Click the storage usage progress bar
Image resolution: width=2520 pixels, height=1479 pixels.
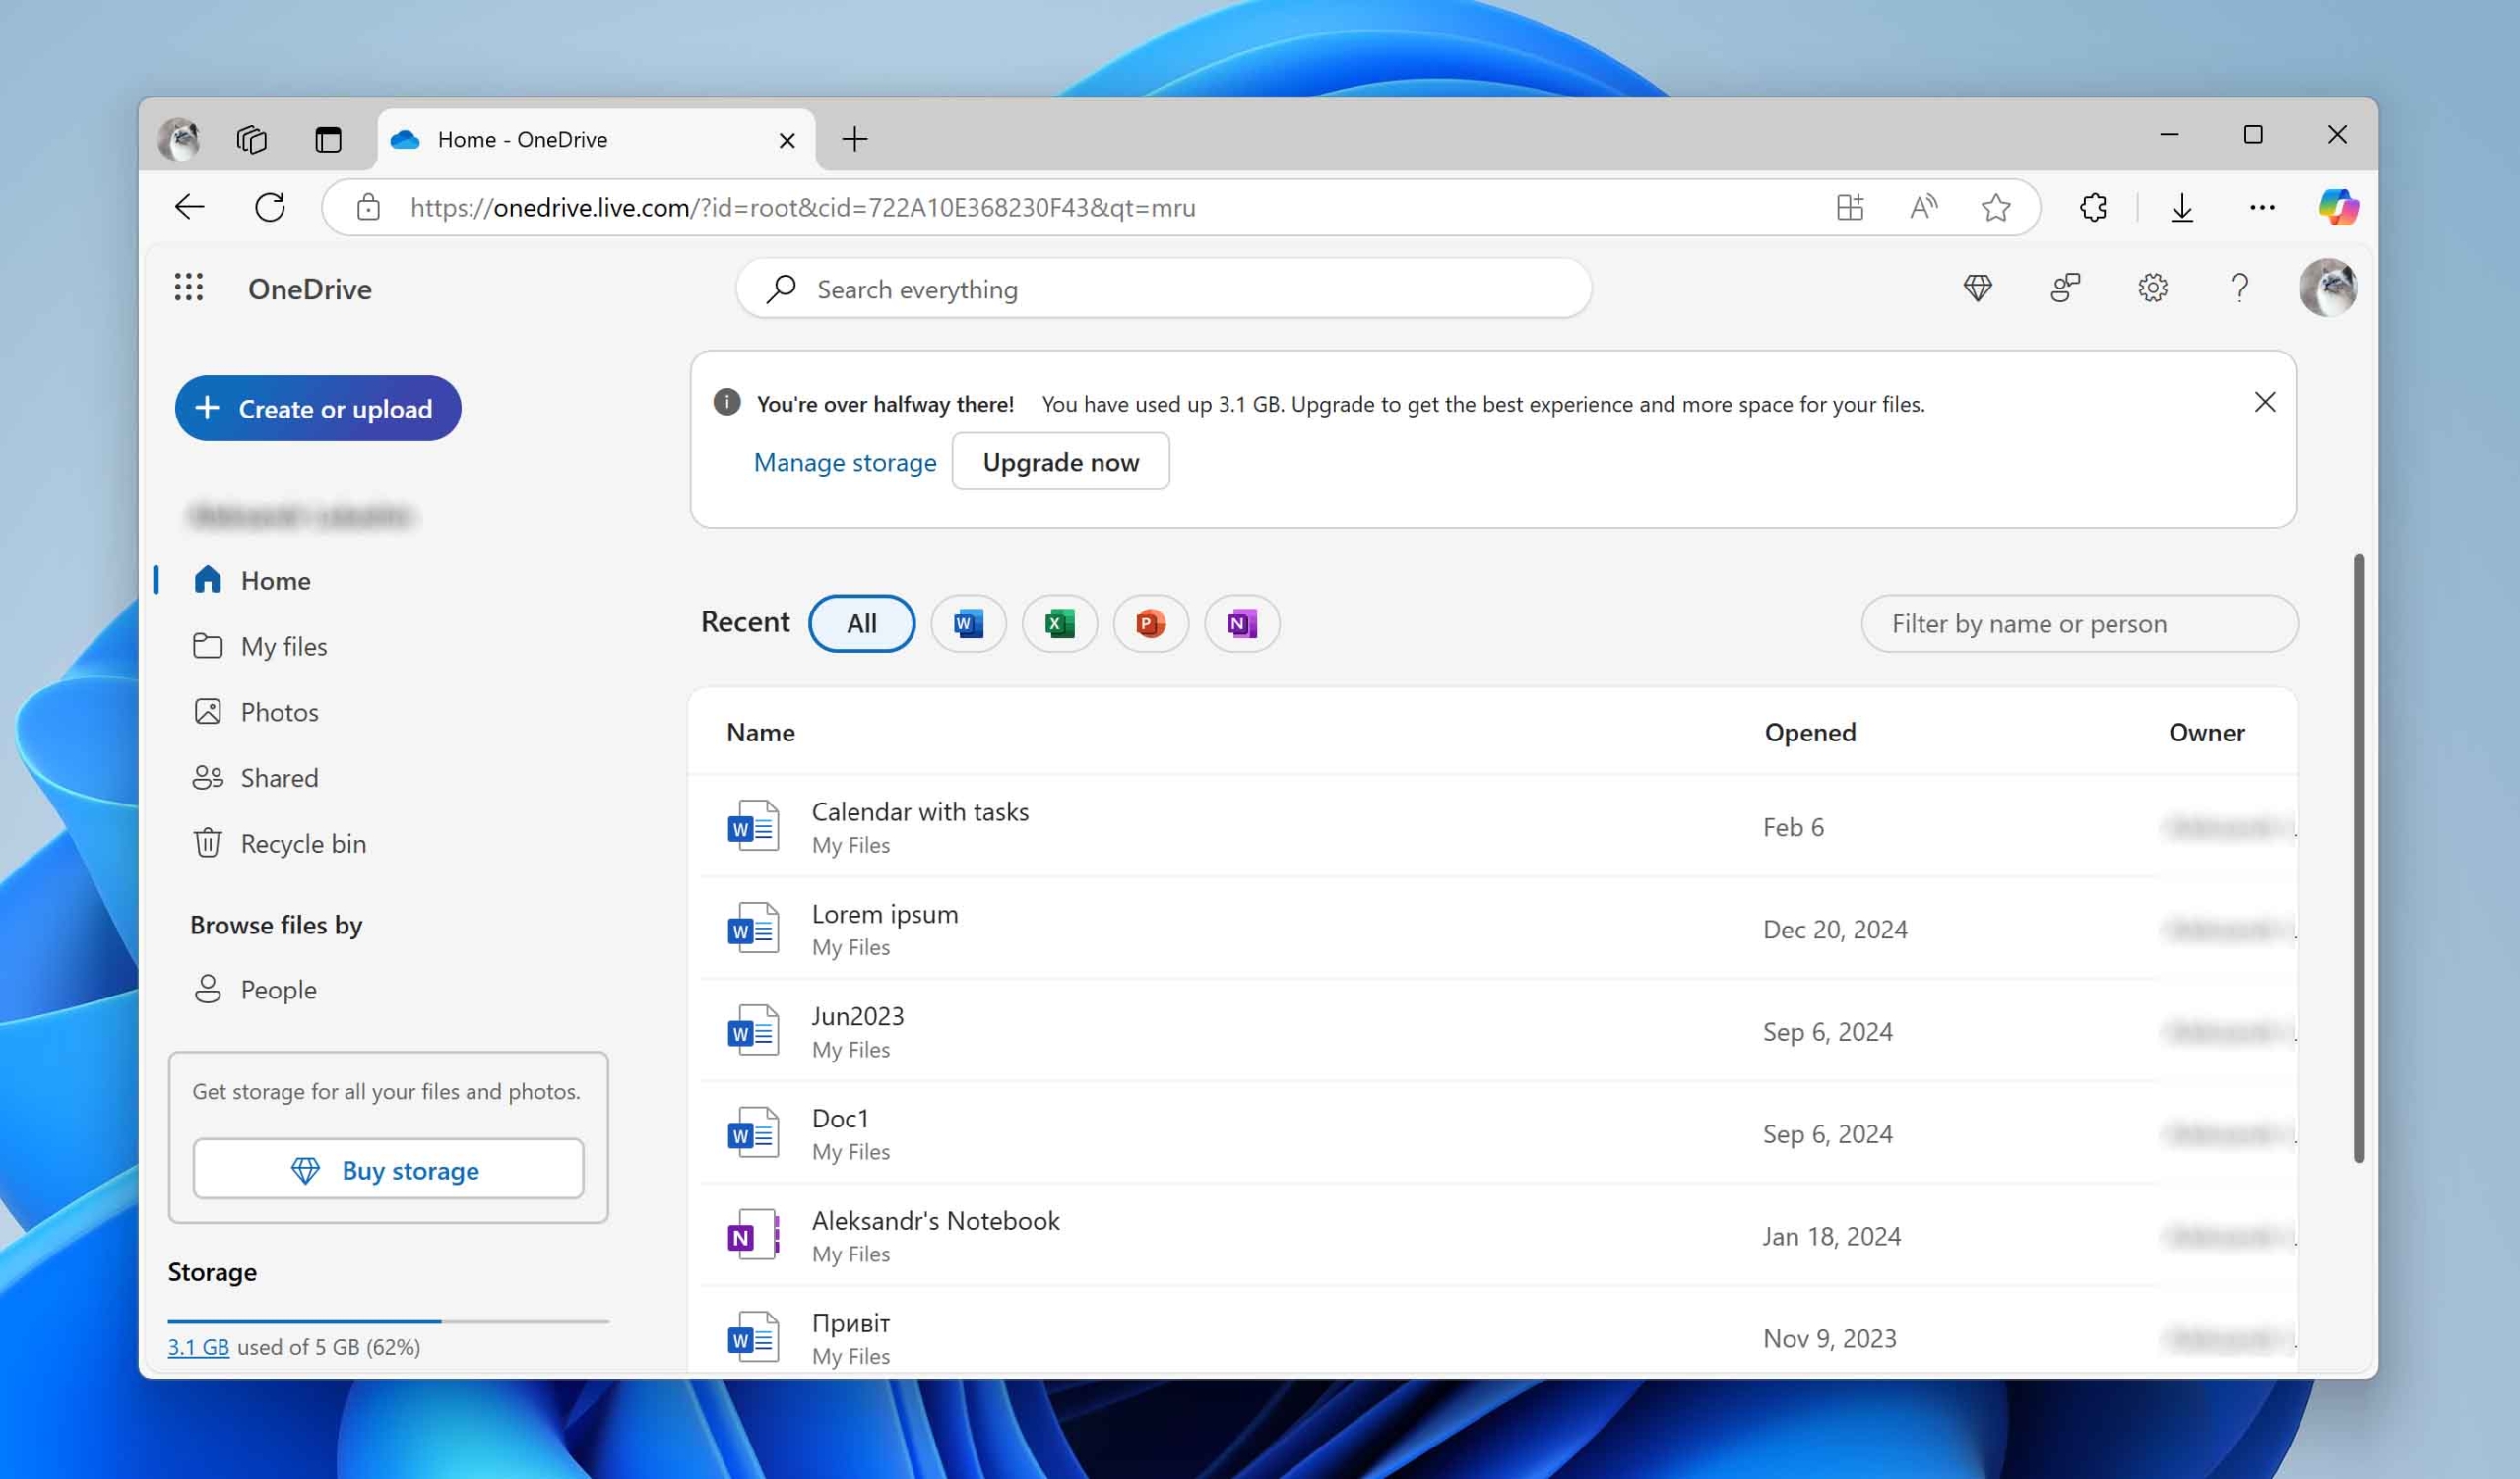tap(388, 1321)
